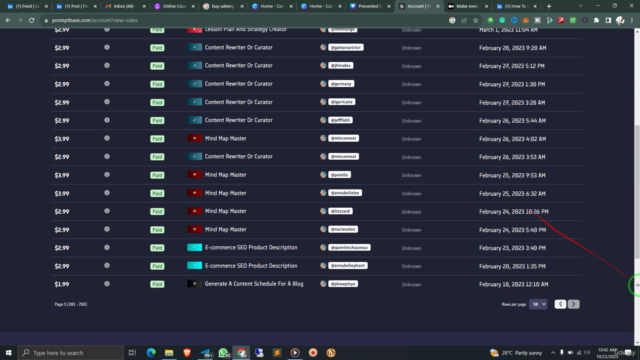Open File Explorer from taskbar
The height and width of the screenshot is (360, 640).
point(169,353)
